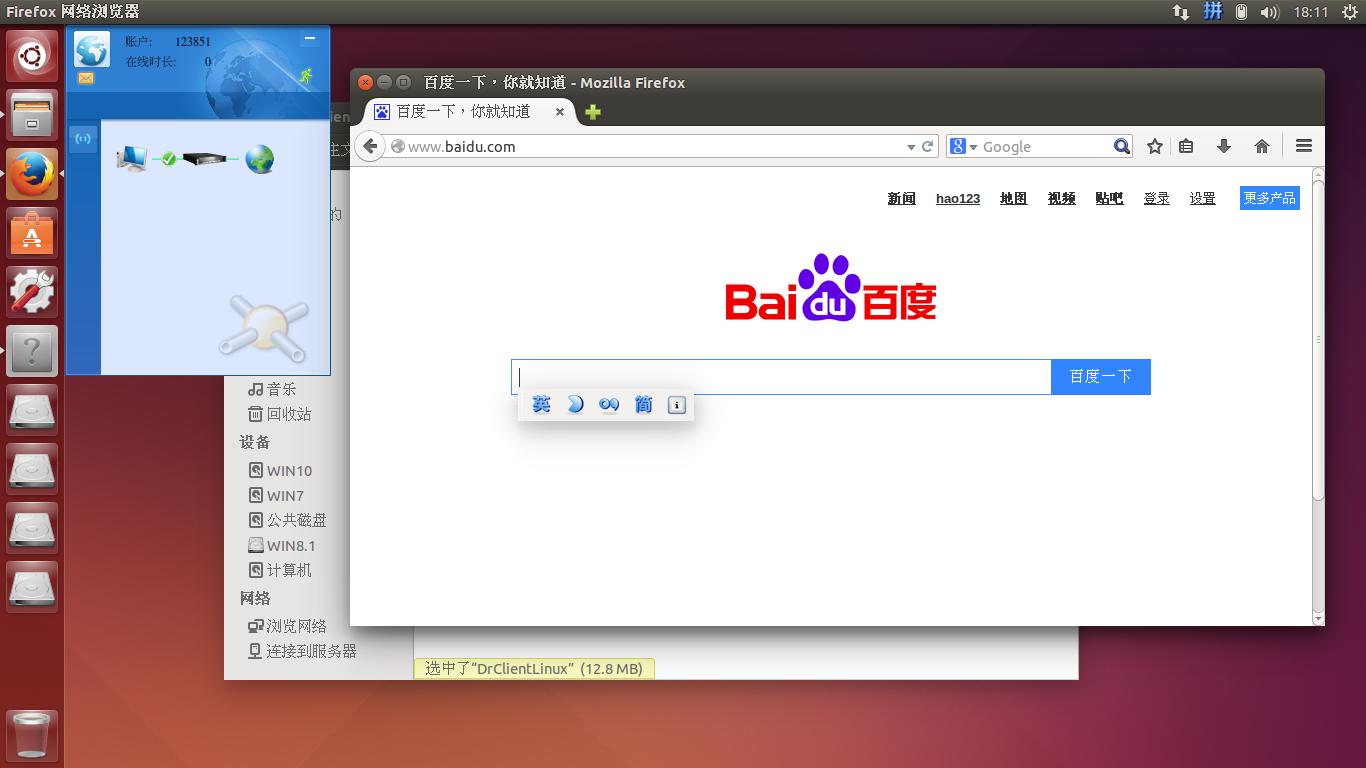Open 音乐 in the file manager sidebar
The width and height of the screenshot is (1366, 768).
273,389
